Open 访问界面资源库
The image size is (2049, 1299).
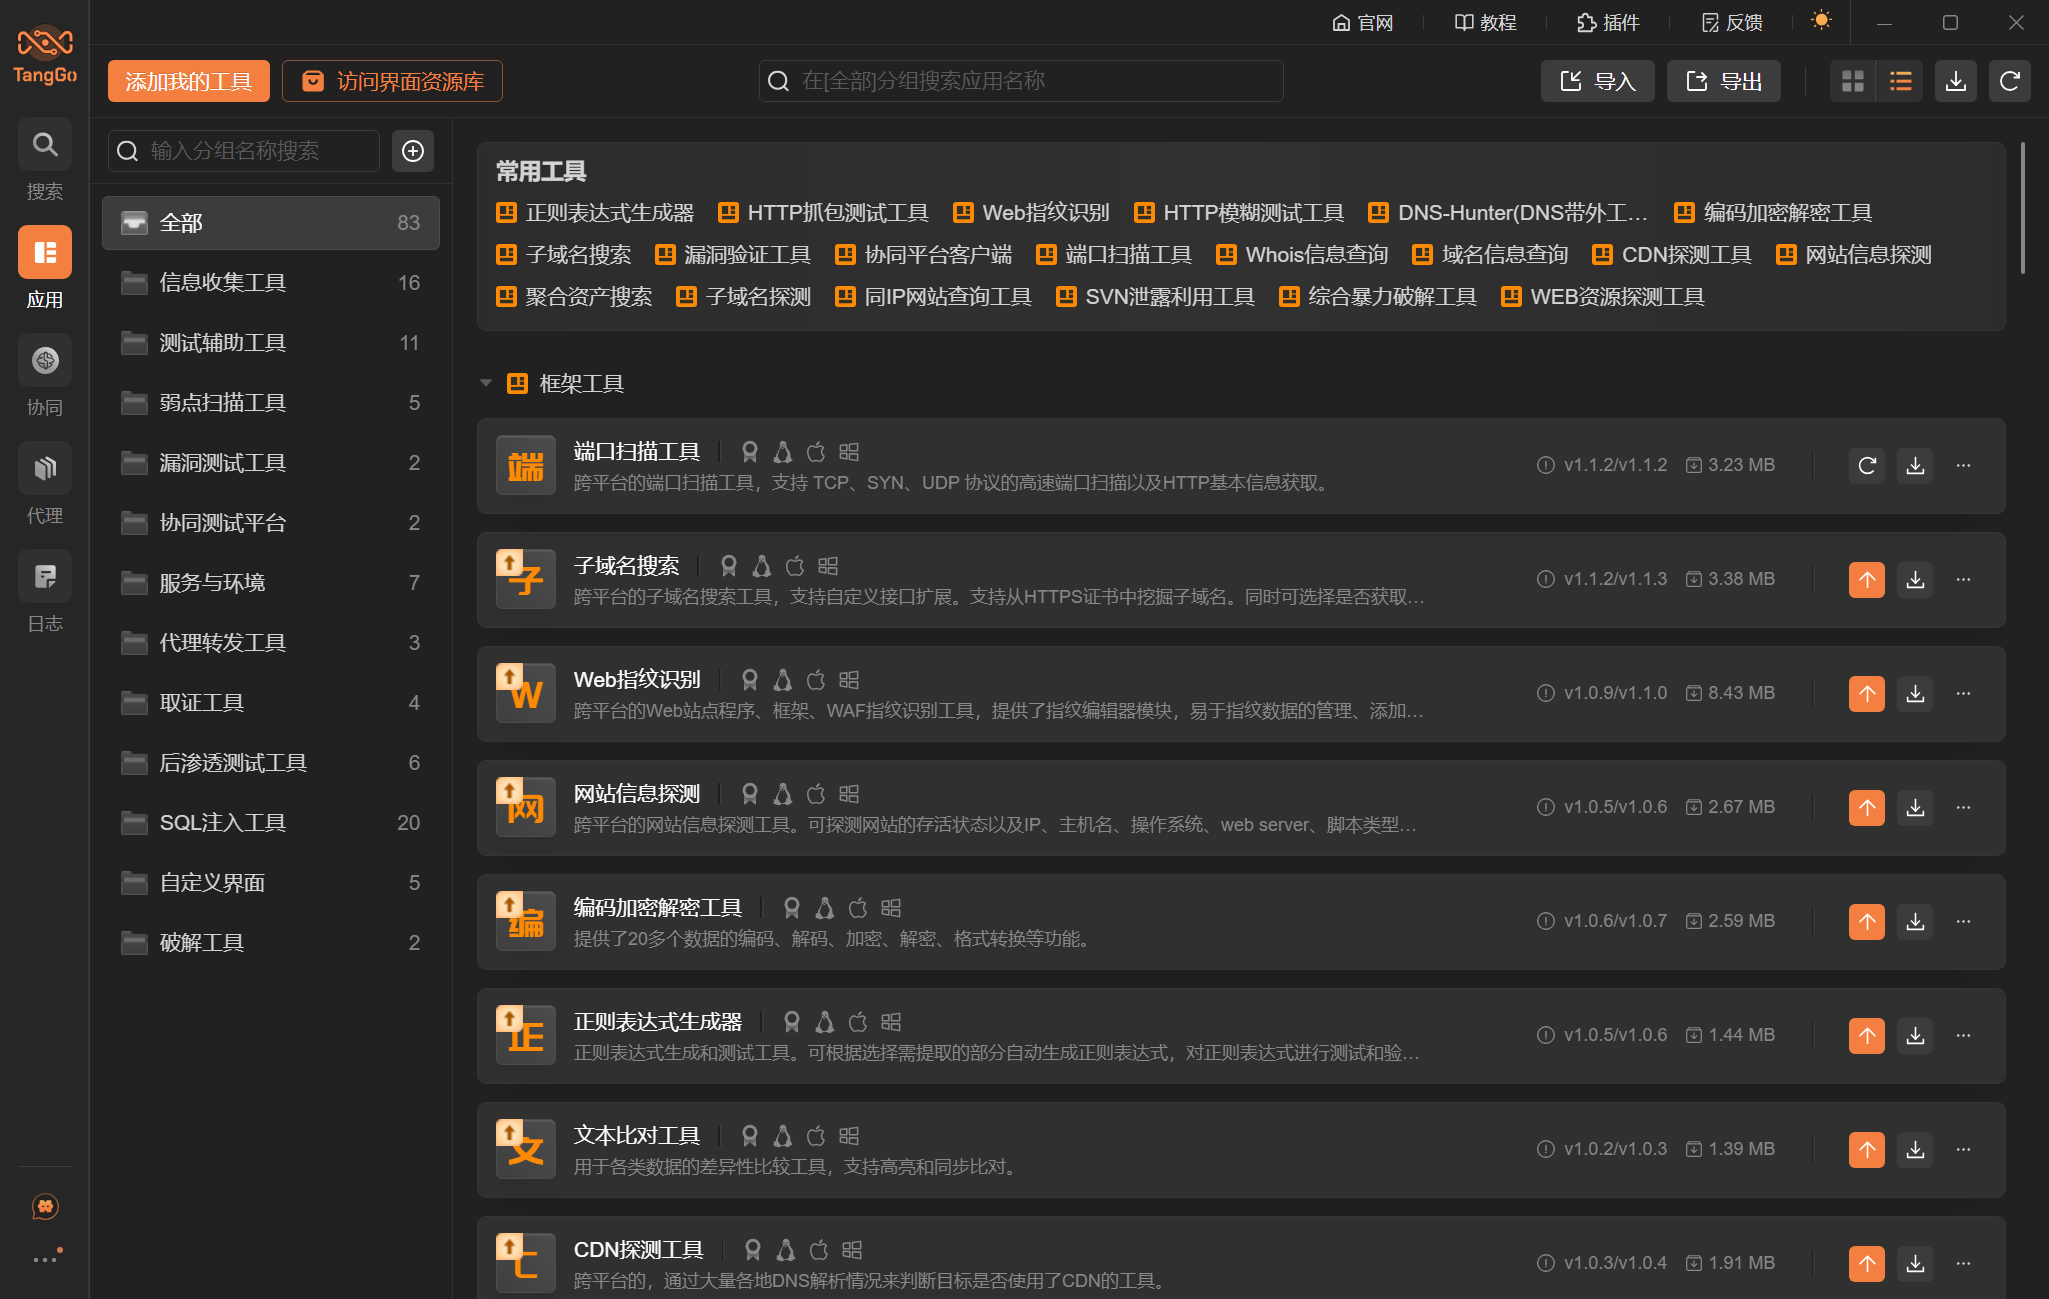coord(391,81)
